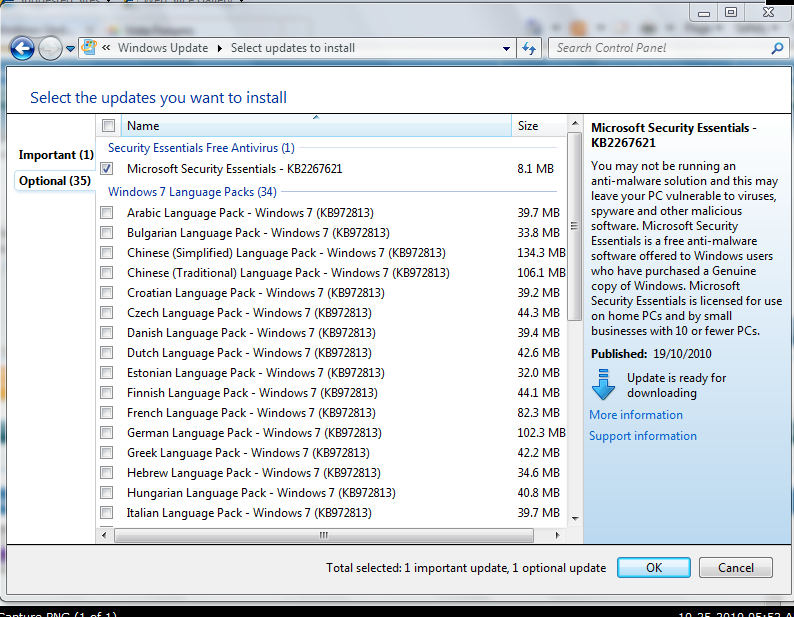Click the Published date 19/10/2010
Image resolution: width=794 pixels, height=617 pixels.
pos(682,354)
